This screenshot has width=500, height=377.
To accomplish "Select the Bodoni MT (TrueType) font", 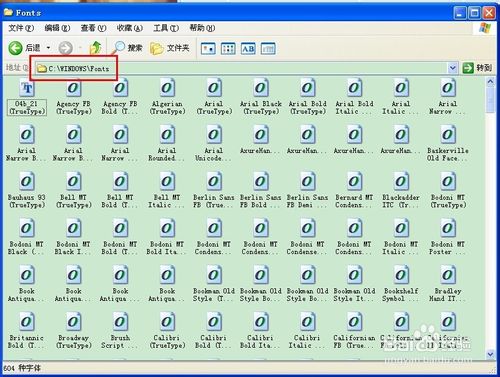I will click(448, 190).
